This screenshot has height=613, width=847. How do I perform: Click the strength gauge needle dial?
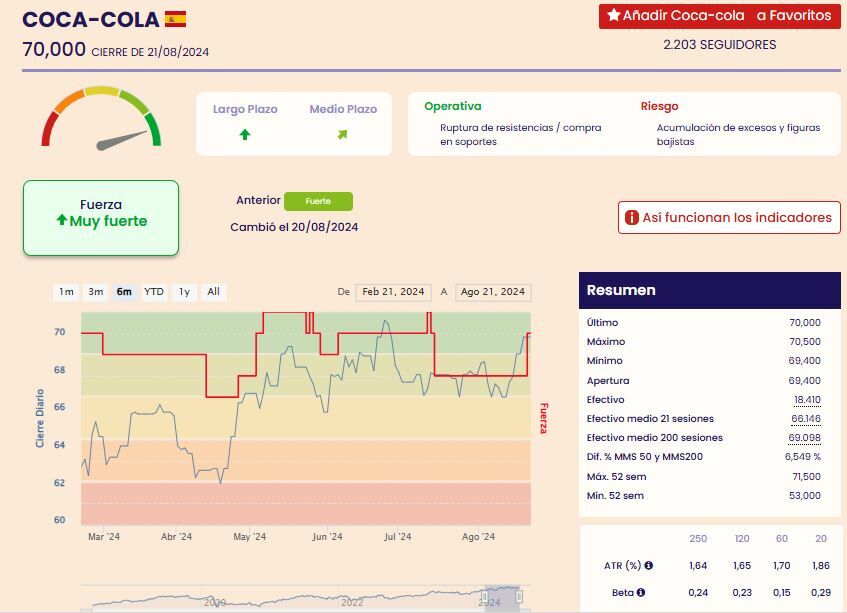(x=102, y=117)
